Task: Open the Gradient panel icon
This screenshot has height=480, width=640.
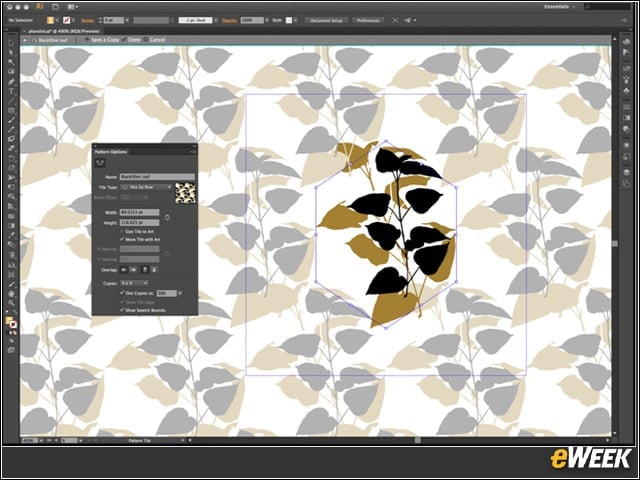Action: pos(627,118)
